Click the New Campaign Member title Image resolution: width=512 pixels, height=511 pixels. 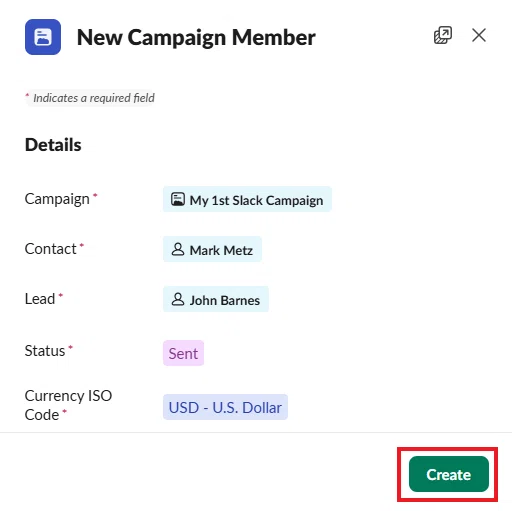coord(196,37)
